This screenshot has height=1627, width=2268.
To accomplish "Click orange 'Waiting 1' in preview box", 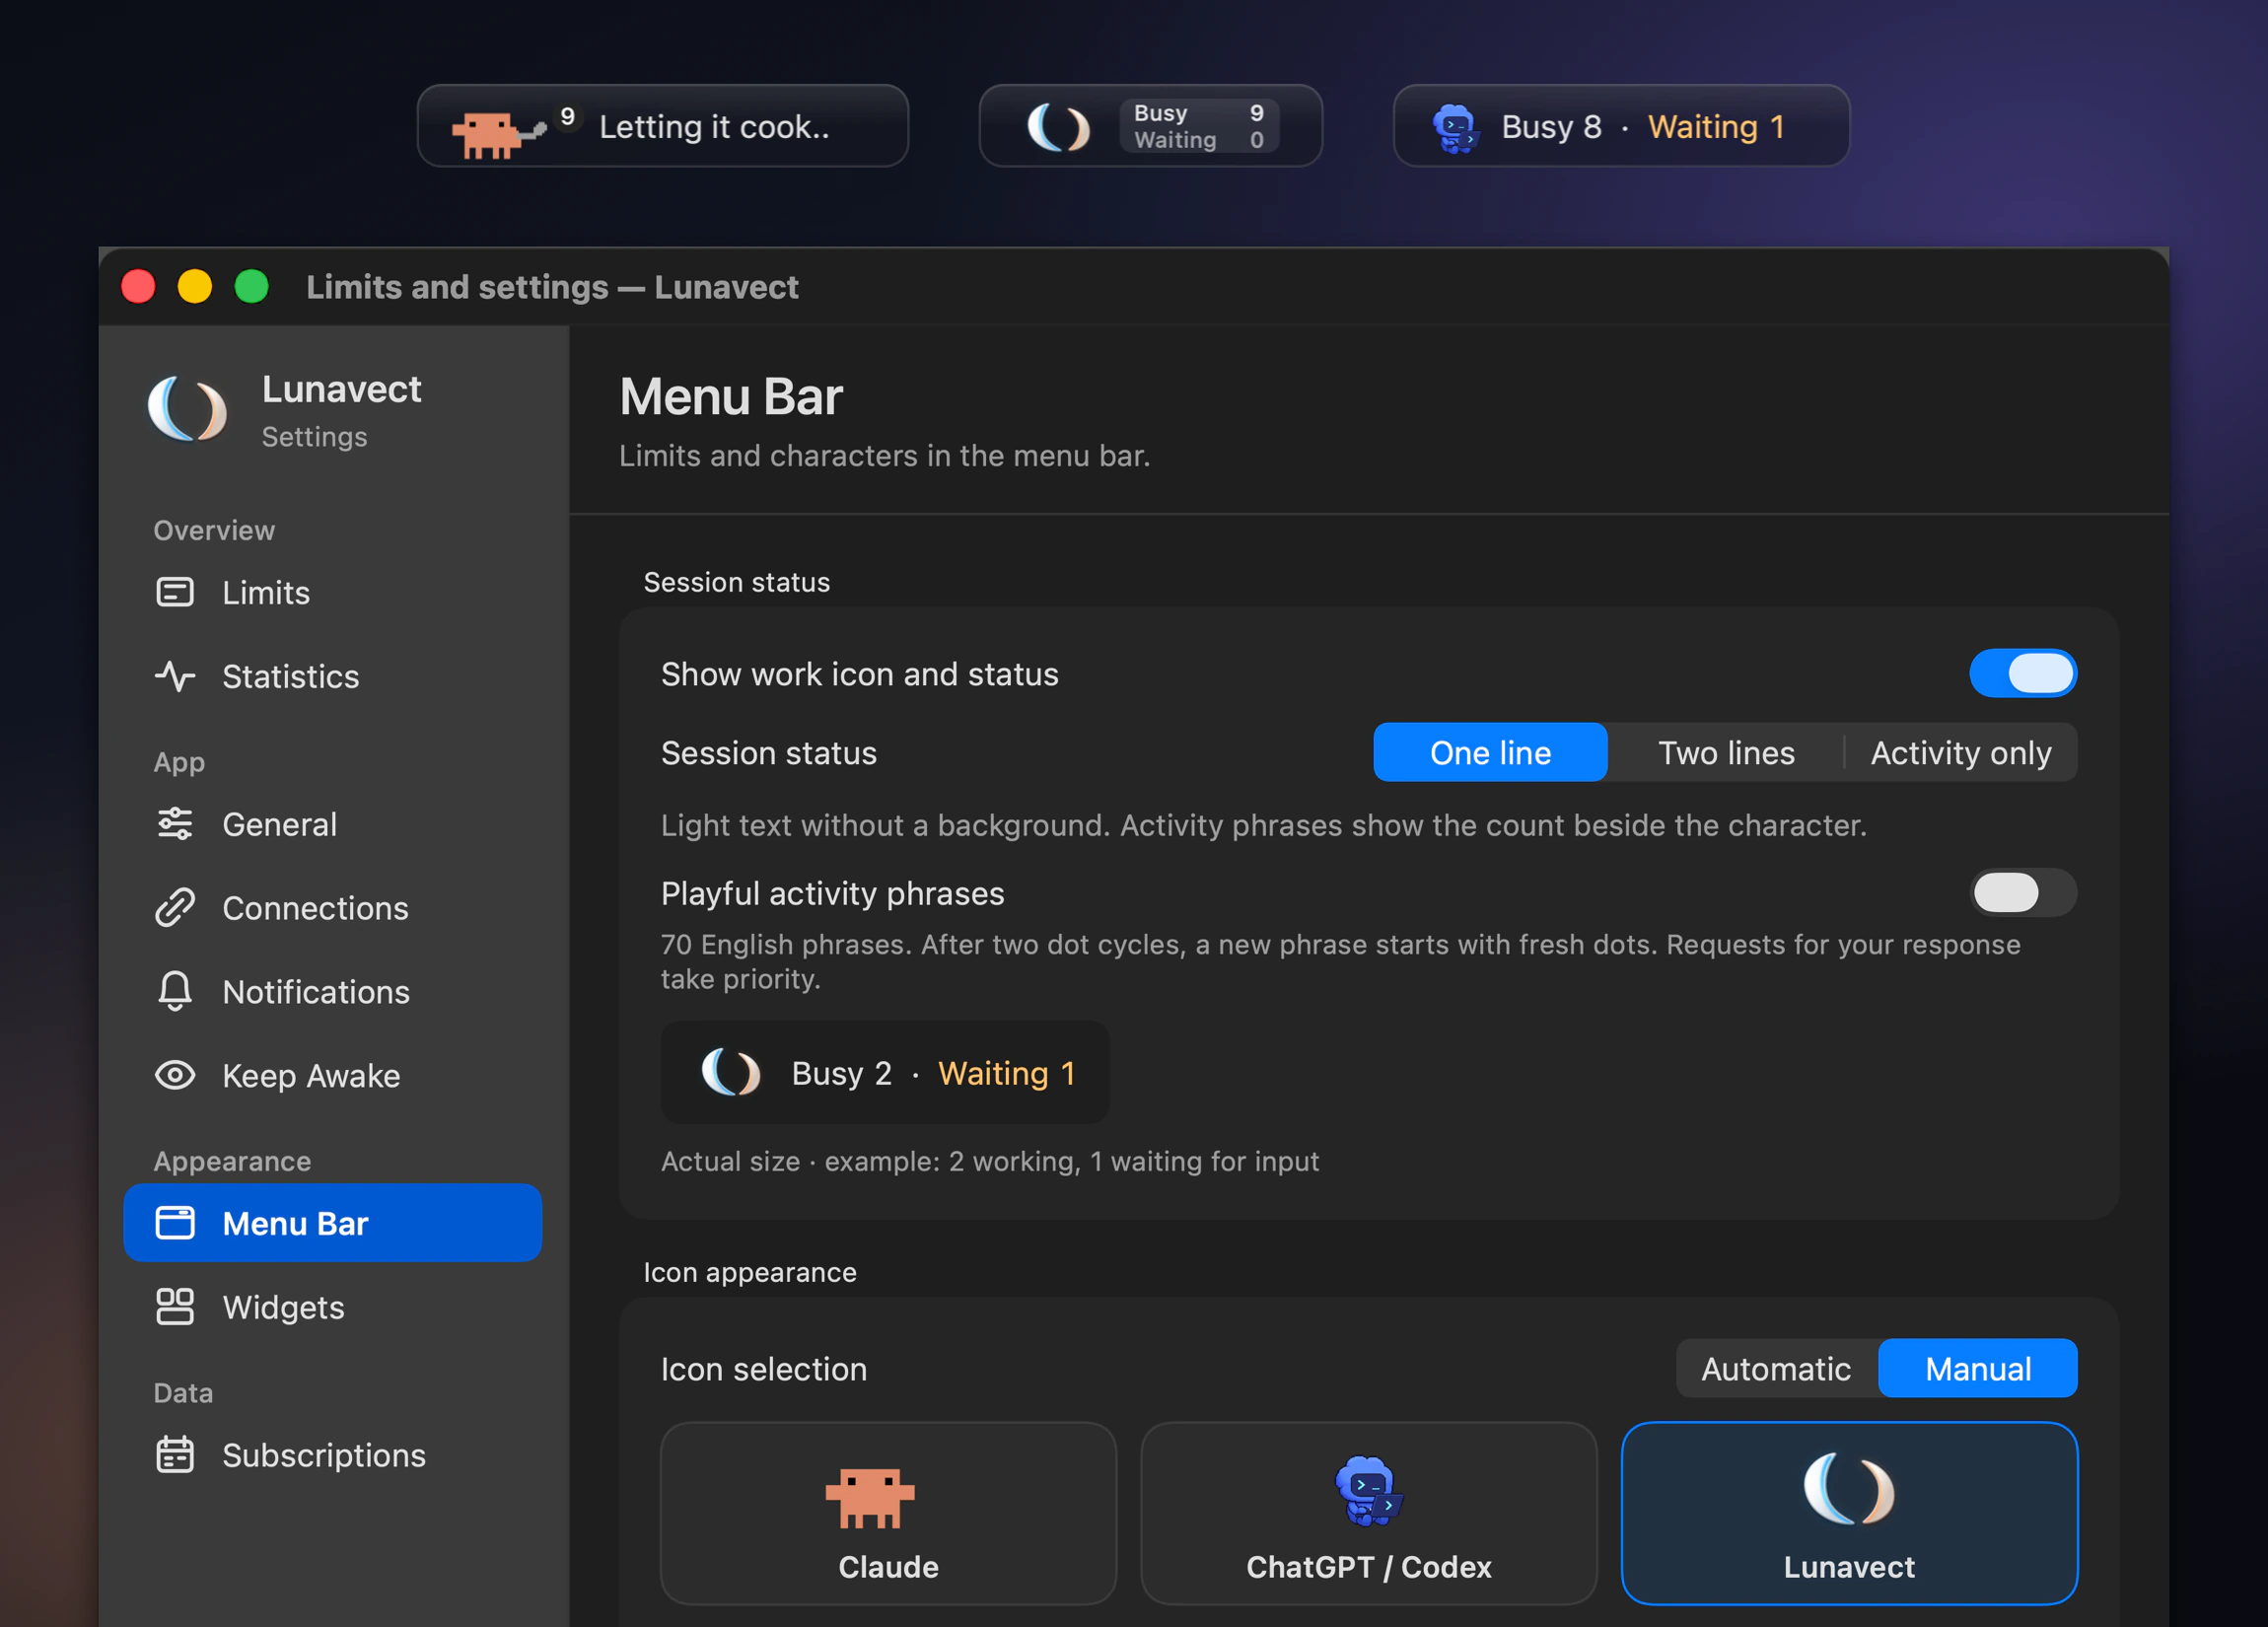I will (1006, 1073).
